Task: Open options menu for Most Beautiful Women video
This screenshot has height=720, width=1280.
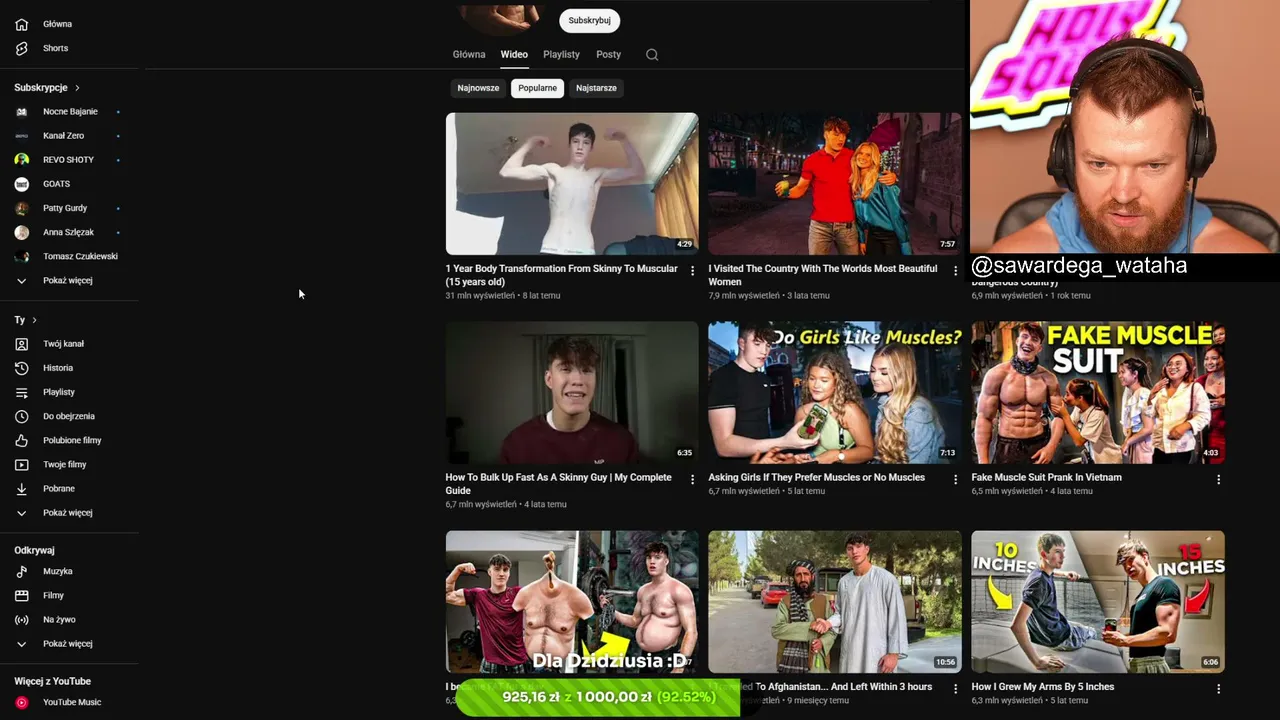Action: [955, 271]
